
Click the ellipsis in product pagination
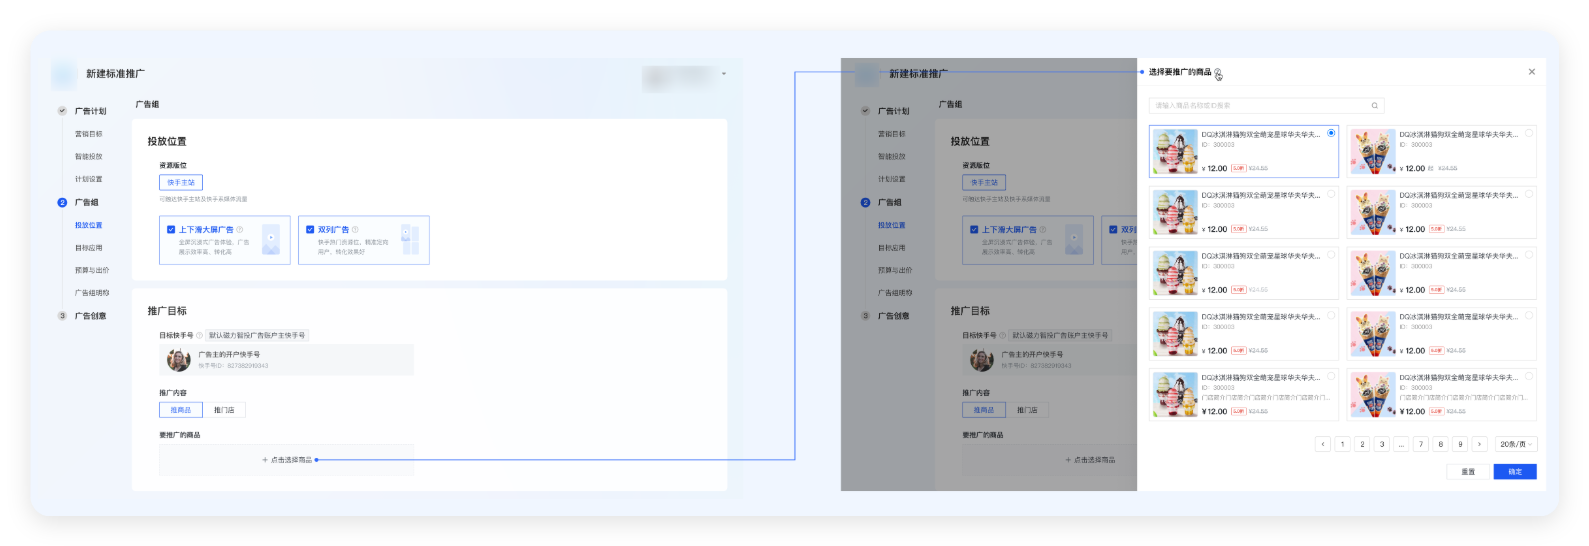tap(1401, 444)
